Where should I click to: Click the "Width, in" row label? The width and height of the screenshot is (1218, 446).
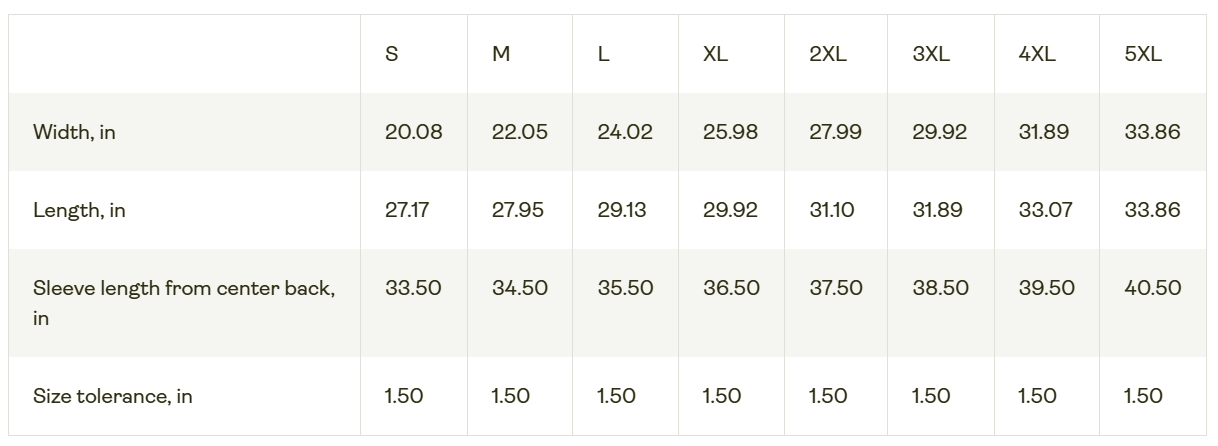click(x=74, y=132)
